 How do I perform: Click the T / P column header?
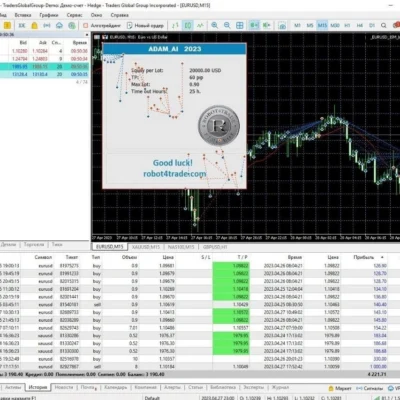coord(242,257)
